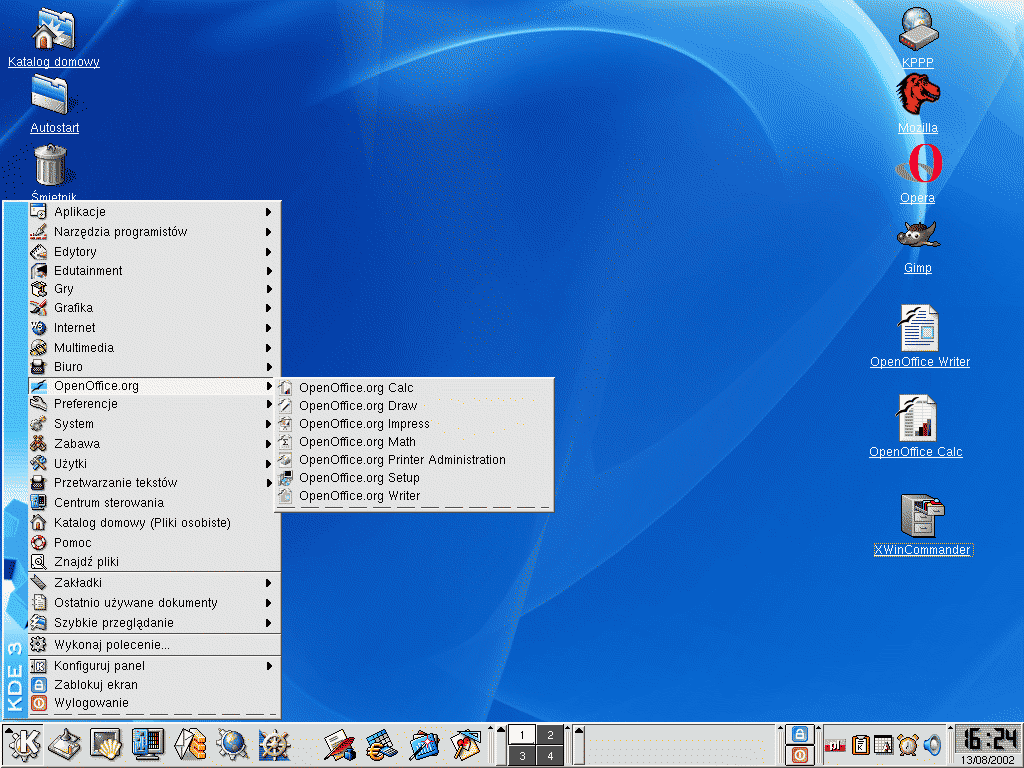Expand the System submenu
This screenshot has height=768, width=1024.
tap(154, 423)
